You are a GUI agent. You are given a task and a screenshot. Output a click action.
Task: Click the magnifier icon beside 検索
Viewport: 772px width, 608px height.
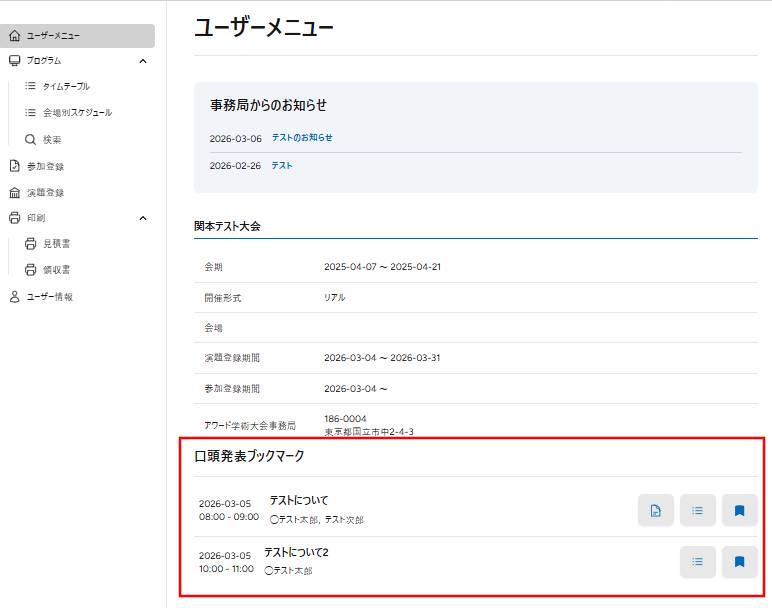point(30,140)
